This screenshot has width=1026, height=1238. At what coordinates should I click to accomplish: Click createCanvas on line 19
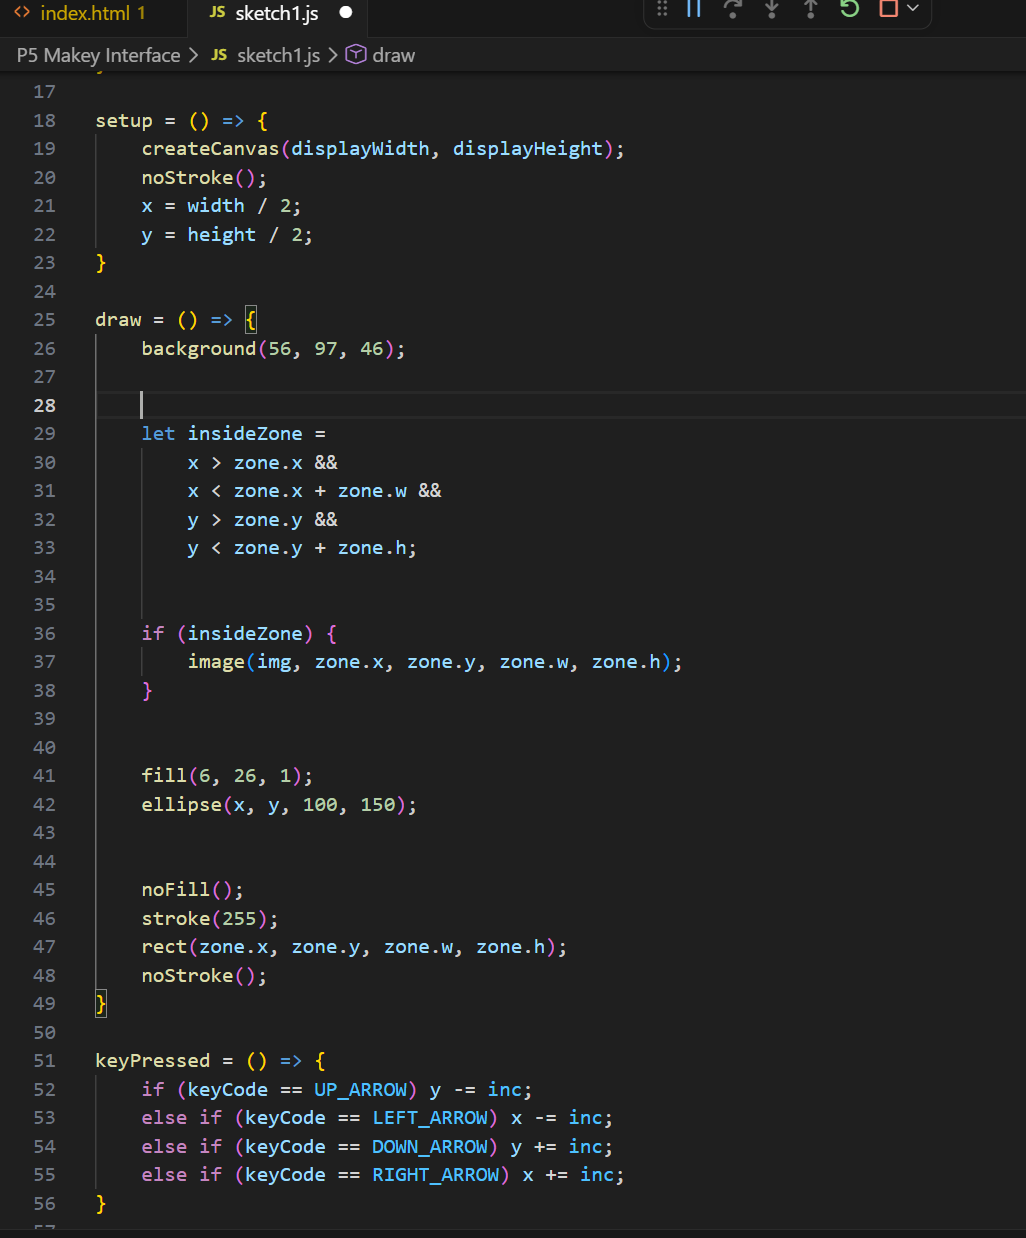[x=211, y=149]
